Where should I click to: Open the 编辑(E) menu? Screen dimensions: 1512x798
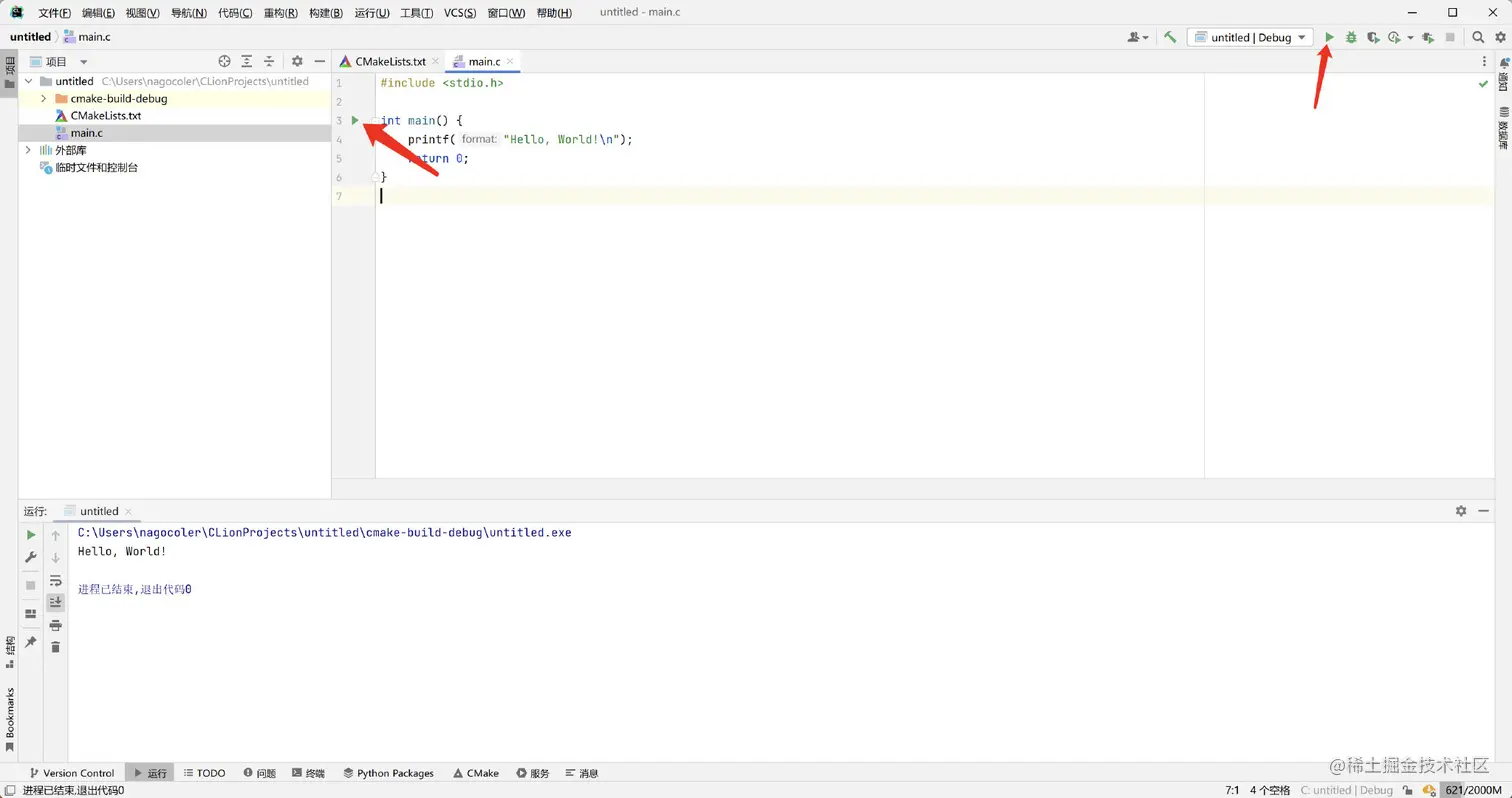point(98,13)
